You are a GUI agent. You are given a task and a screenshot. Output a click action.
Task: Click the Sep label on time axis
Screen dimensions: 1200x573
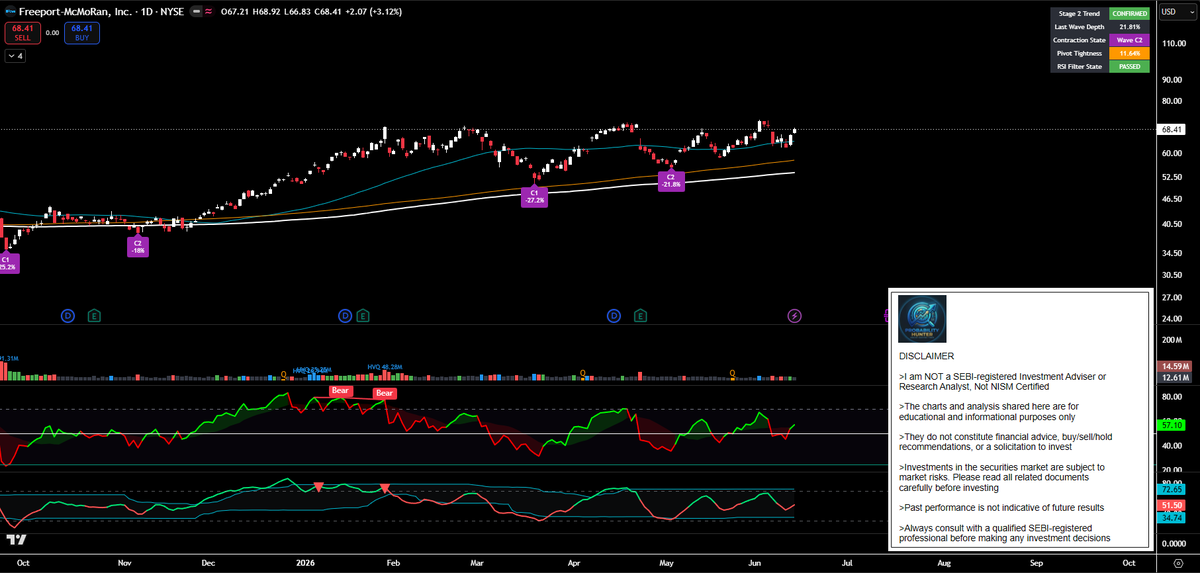point(1036,563)
